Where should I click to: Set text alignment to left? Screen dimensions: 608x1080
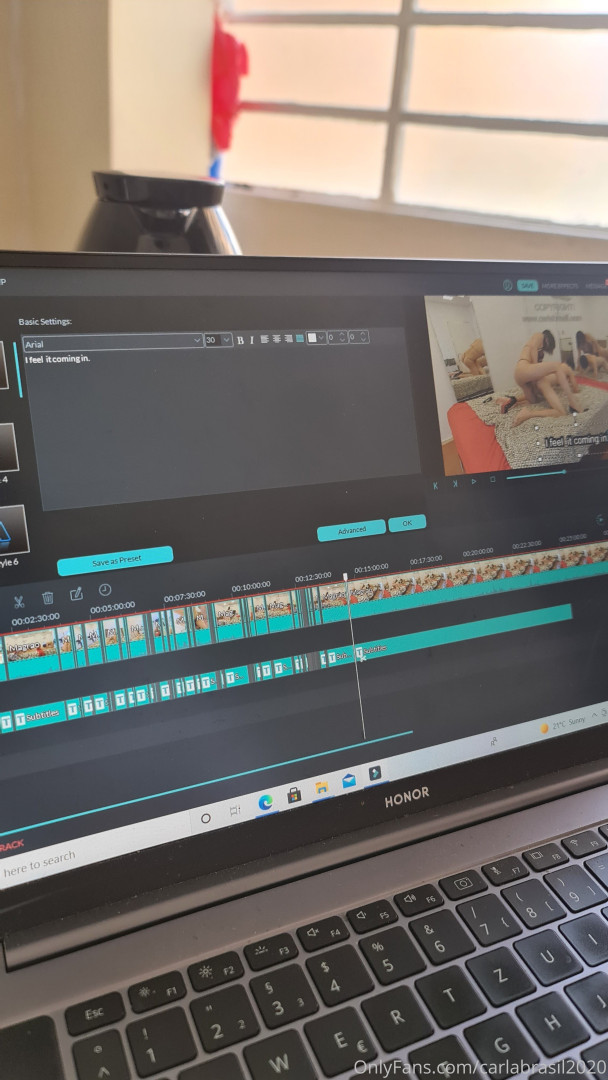[x=265, y=339]
